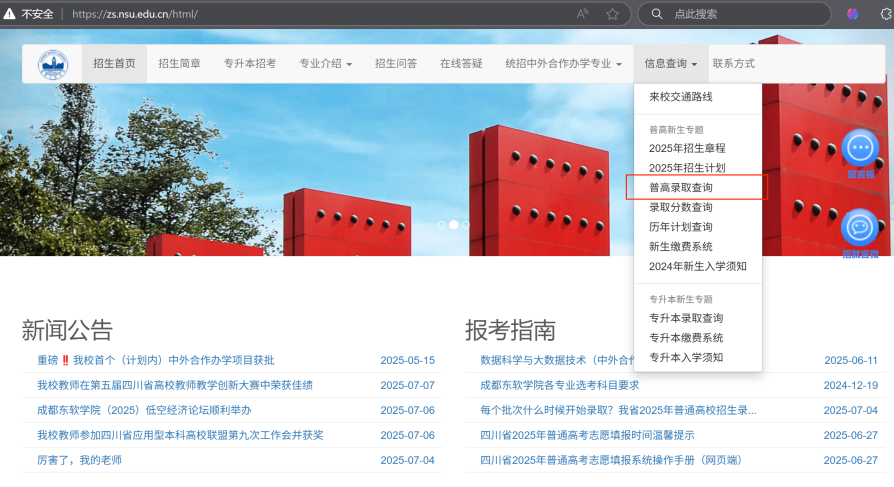894x487 pixels.
Task: Open guide 志愿填报系统操作手册（网页端）
Action: click(x=613, y=460)
